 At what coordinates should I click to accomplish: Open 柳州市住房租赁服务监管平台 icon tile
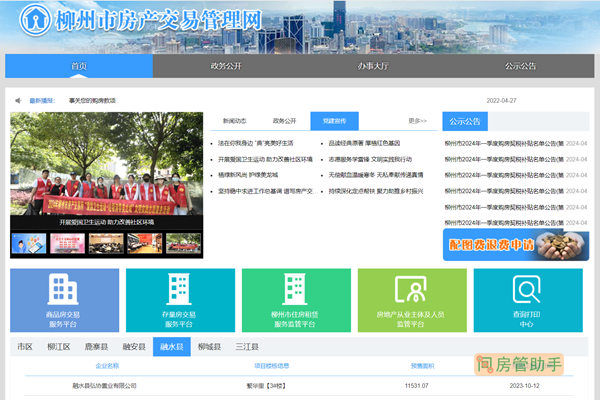296,300
